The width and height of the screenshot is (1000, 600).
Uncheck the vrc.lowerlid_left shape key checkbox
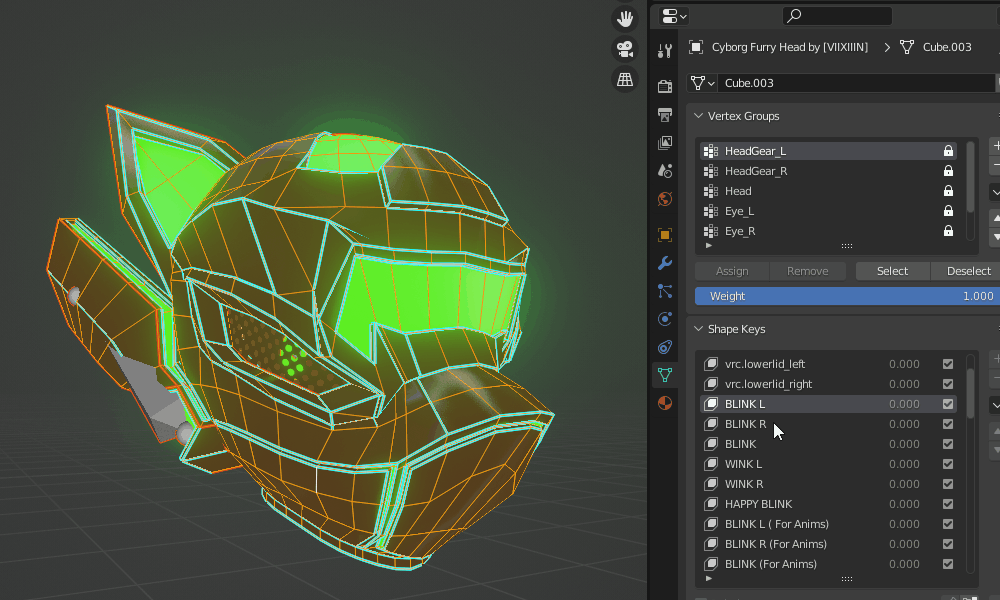(x=948, y=364)
